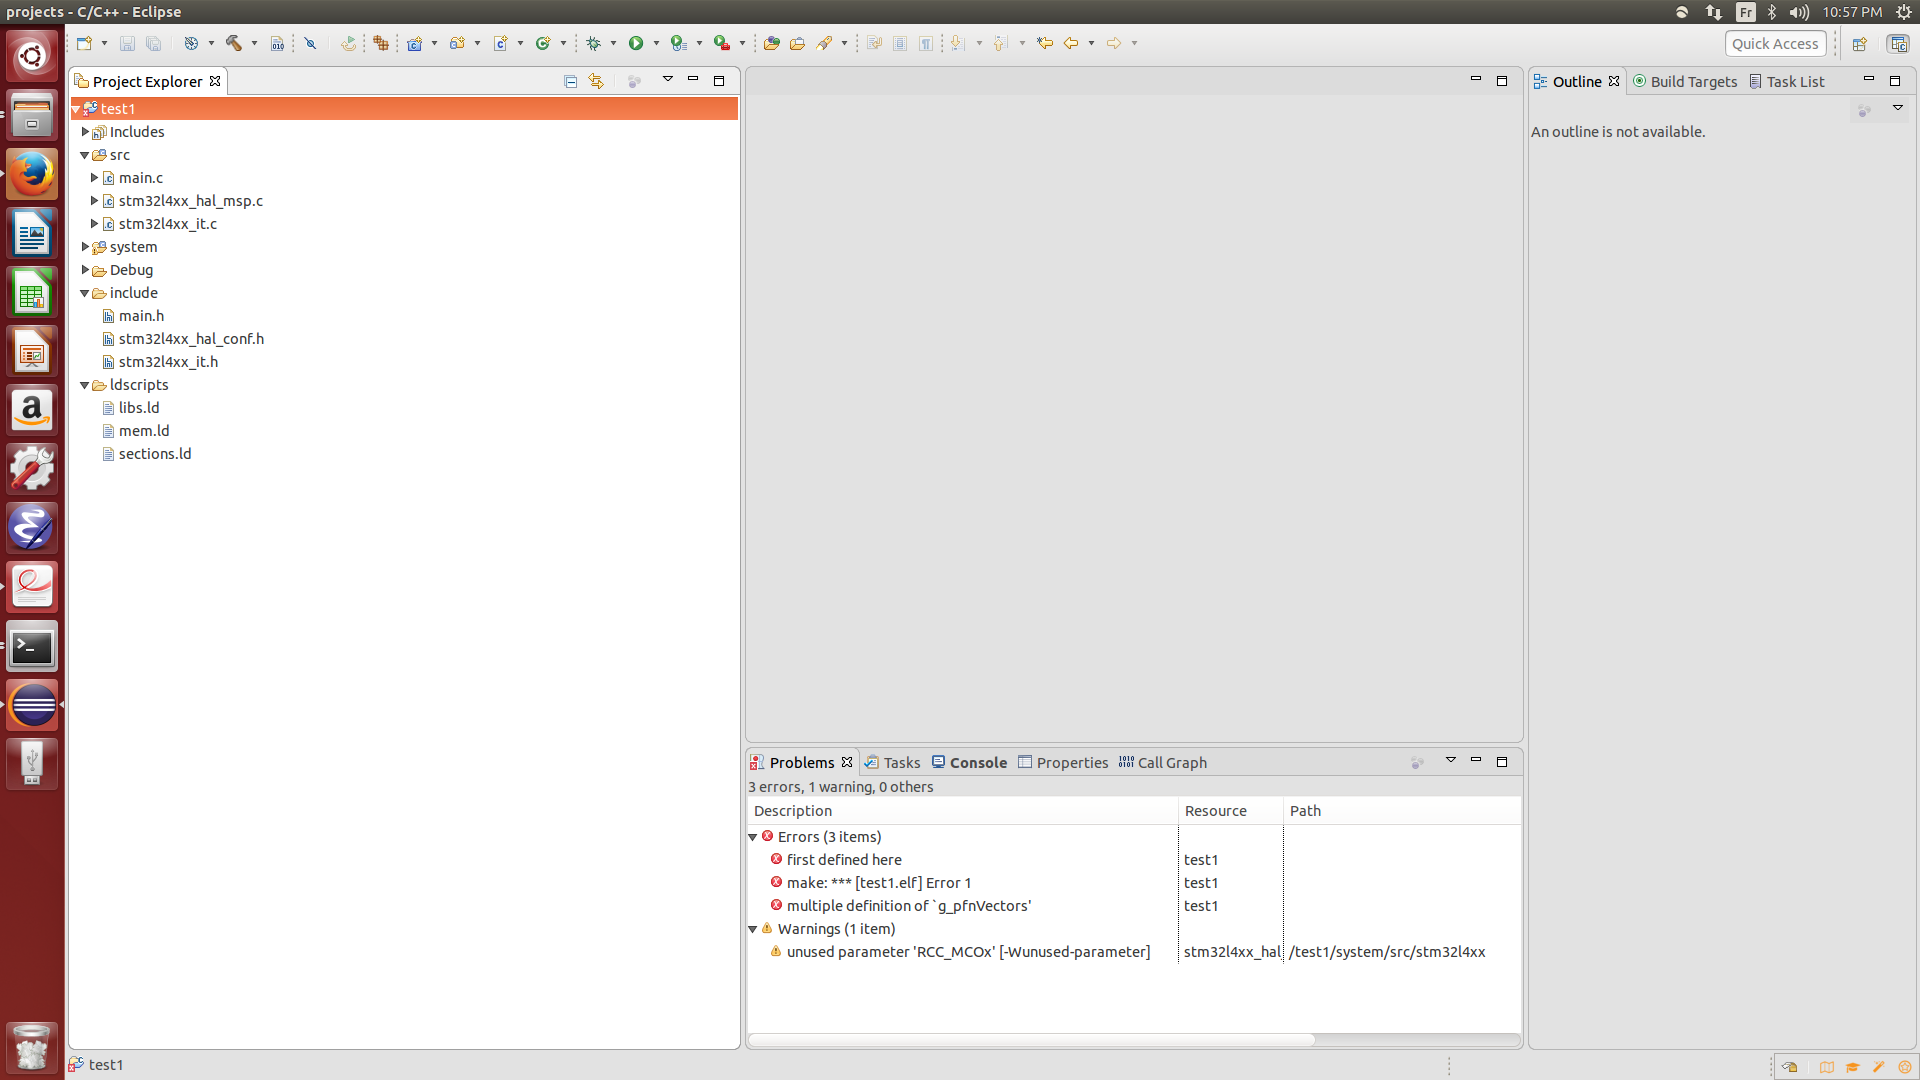Switch to the Console tab
Viewport: 1920px width, 1080px height.
[x=969, y=762]
